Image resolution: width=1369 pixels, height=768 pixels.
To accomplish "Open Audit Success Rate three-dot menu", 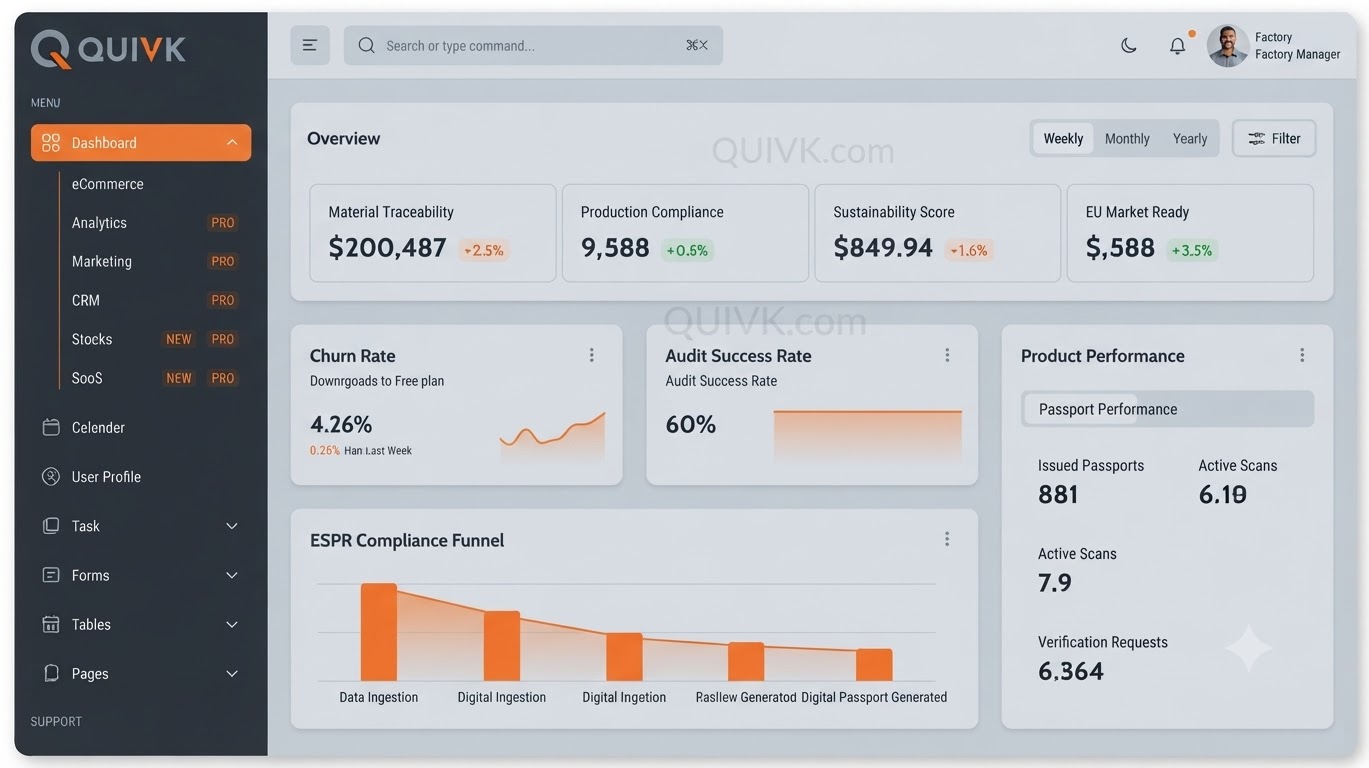I will 947,355.
